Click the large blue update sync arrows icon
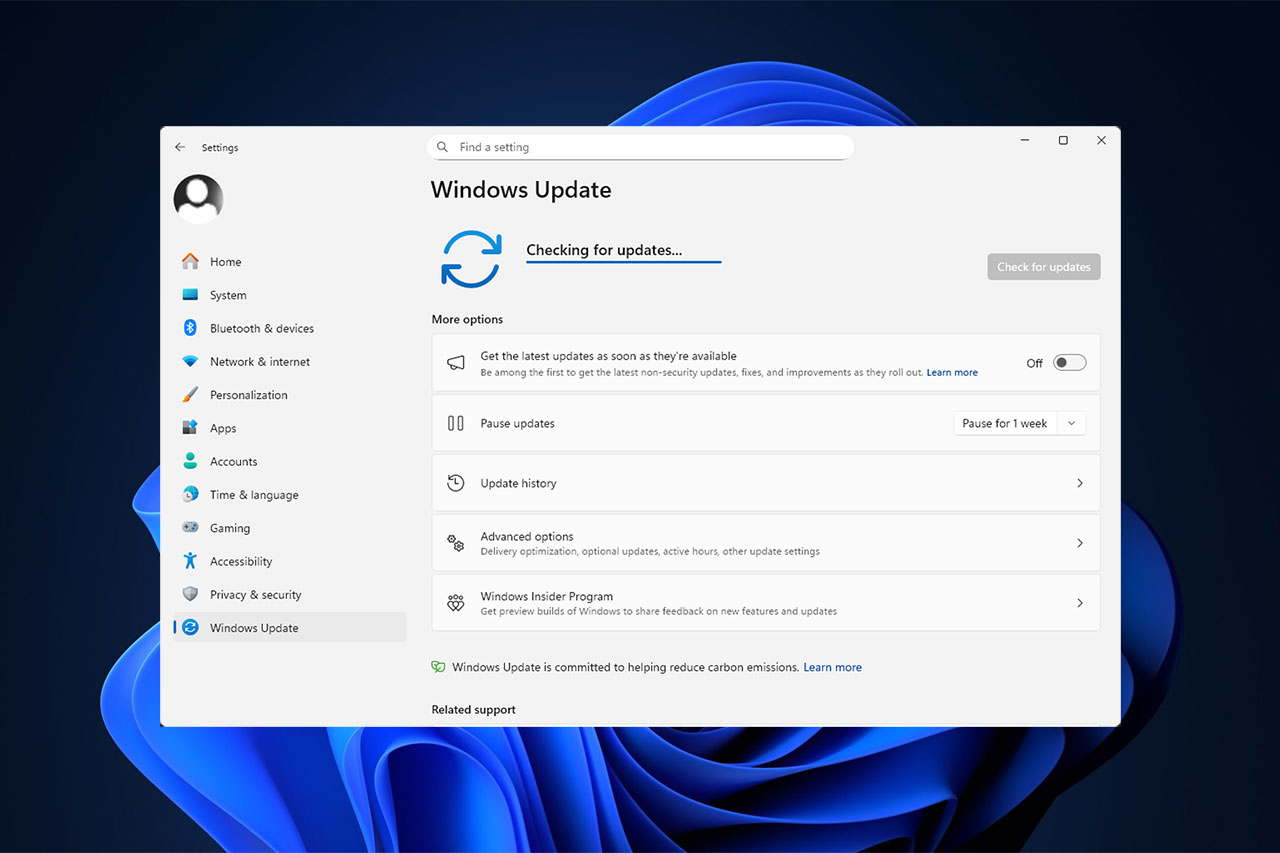The image size is (1280, 853). [x=471, y=259]
